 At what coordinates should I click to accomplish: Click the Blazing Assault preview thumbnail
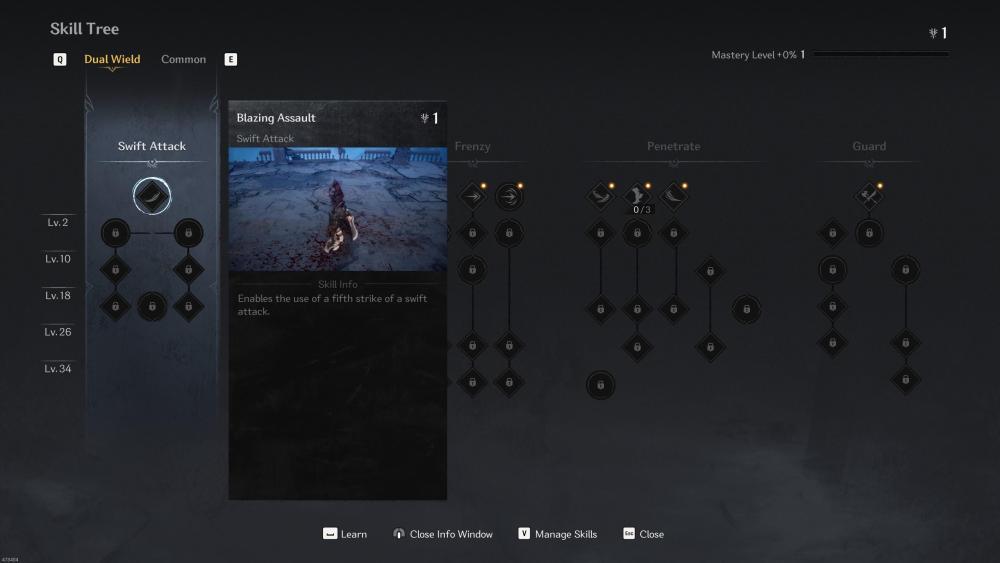pos(338,209)
